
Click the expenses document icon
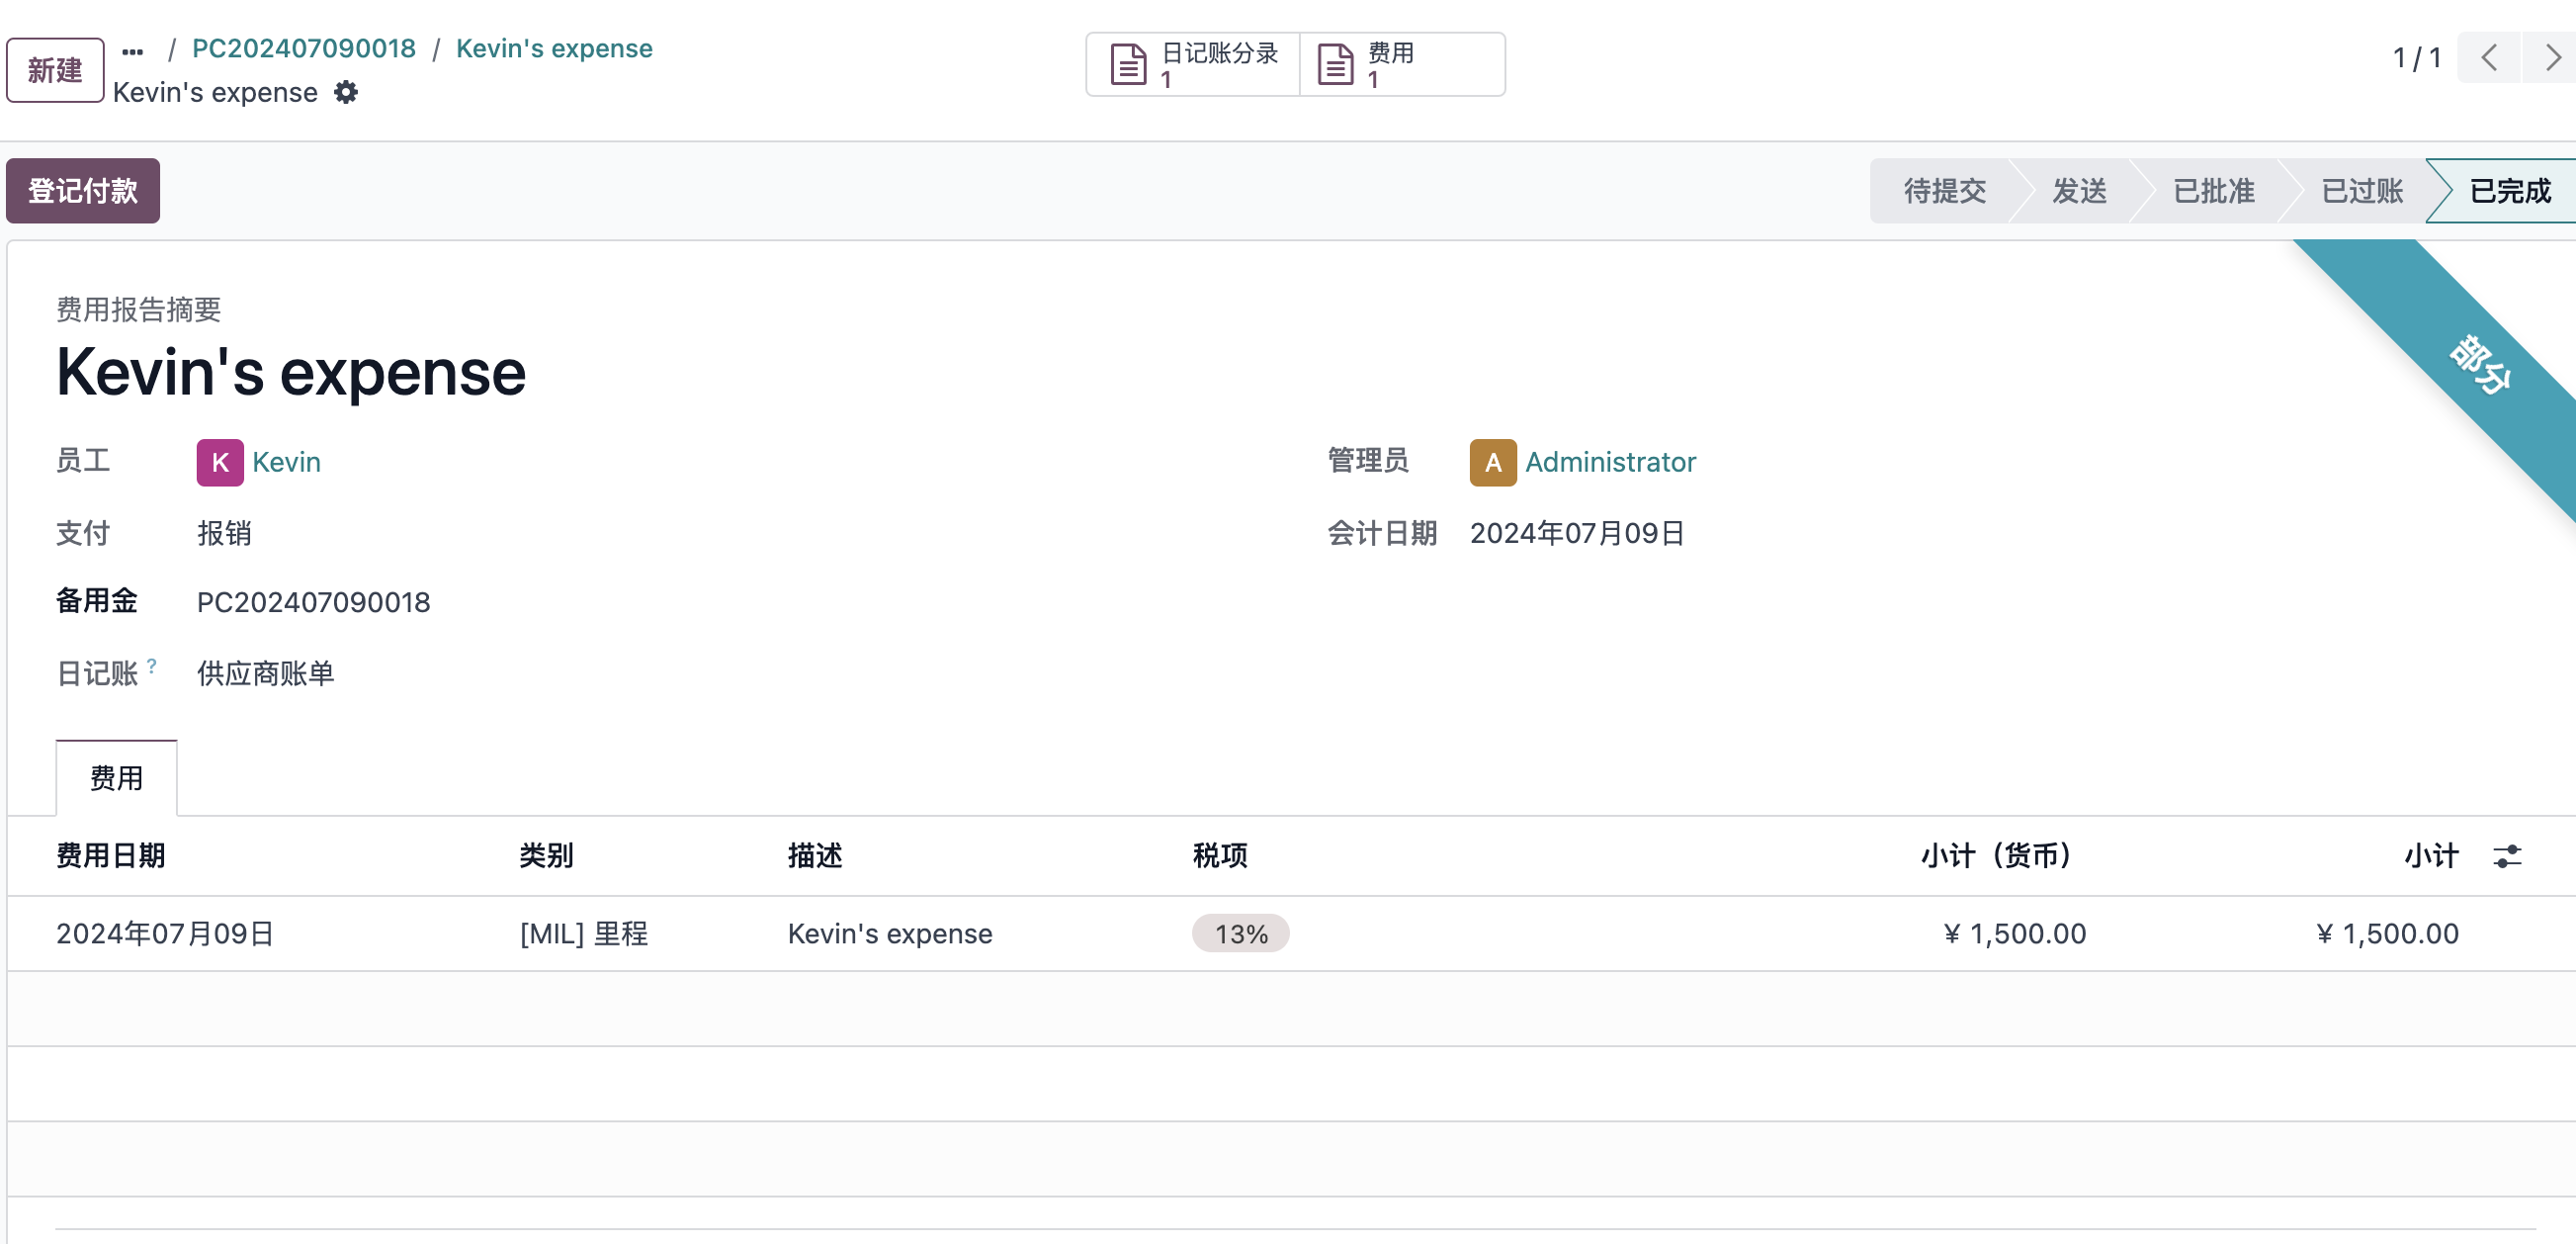click(x=1336, y=65)
